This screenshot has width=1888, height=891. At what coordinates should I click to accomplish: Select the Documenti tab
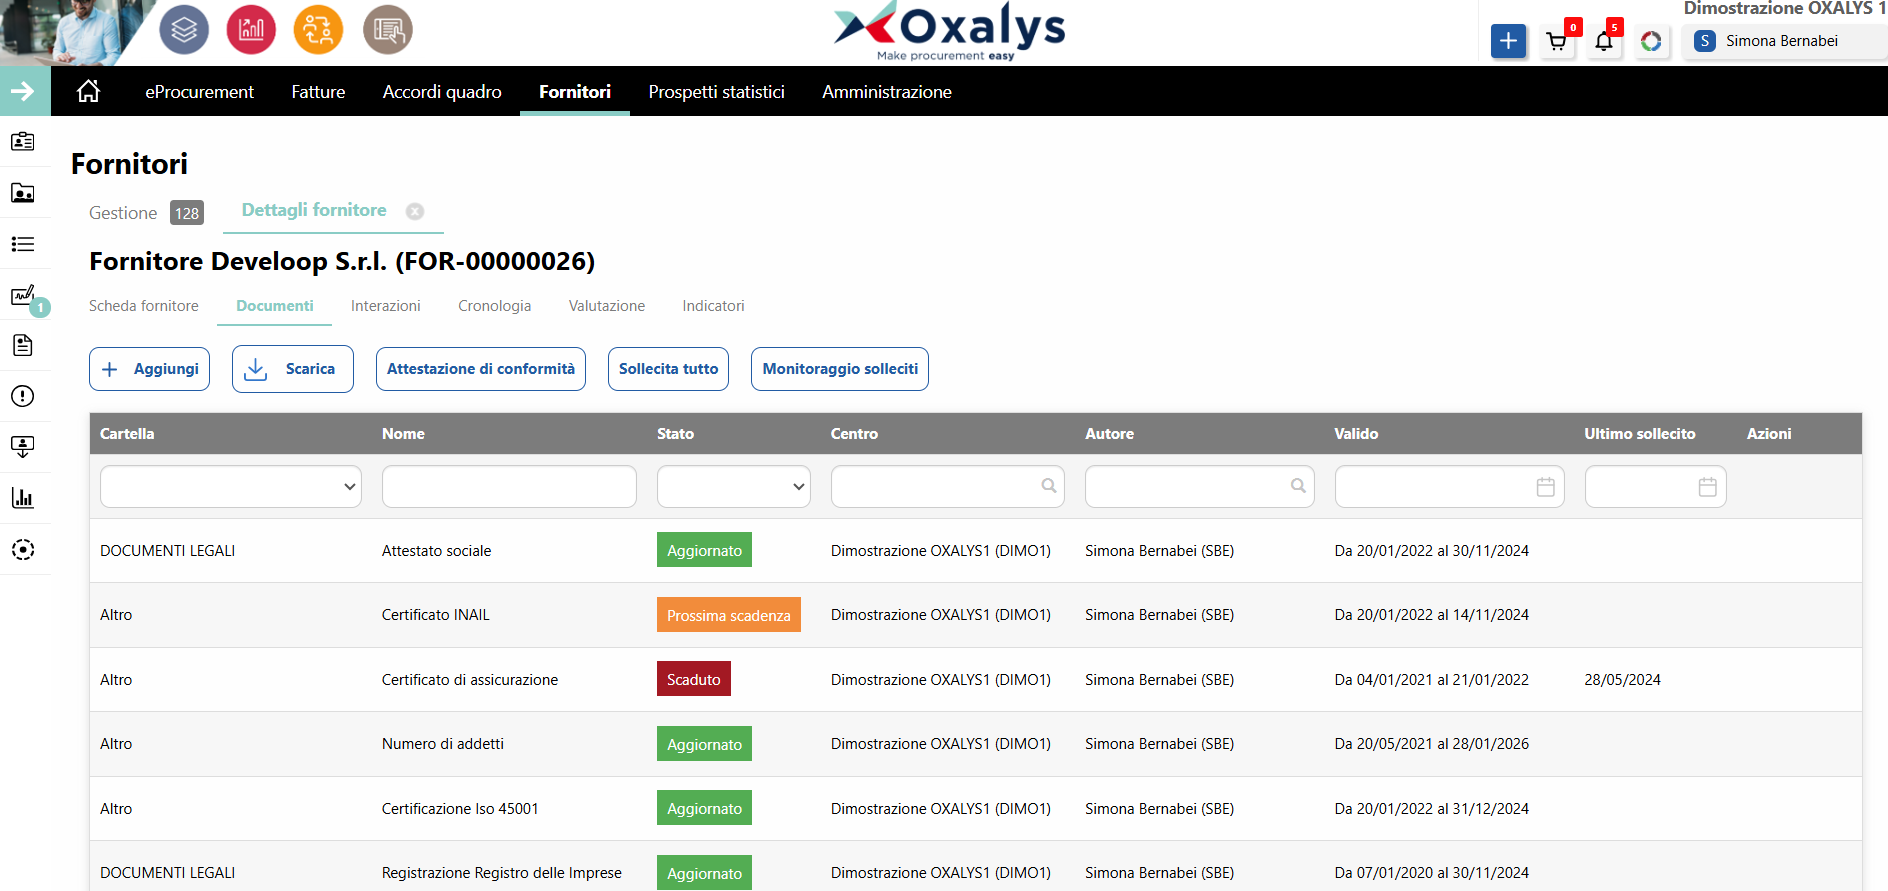pyautogui.click(x=275, y=306)
